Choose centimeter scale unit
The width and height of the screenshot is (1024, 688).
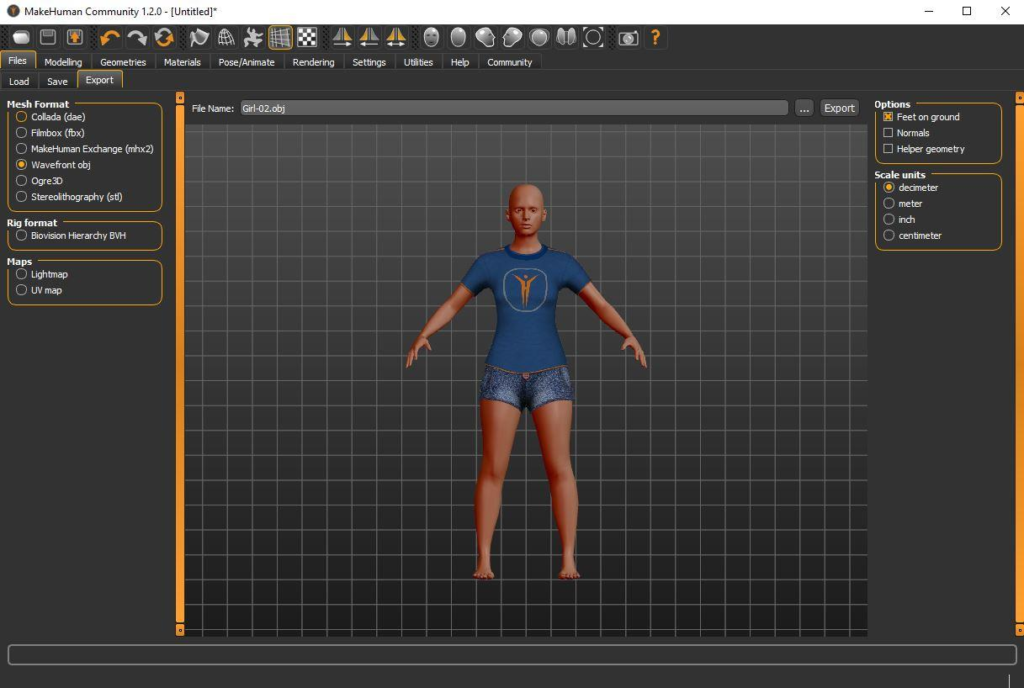pyautogui.click(x=889, y=236)
